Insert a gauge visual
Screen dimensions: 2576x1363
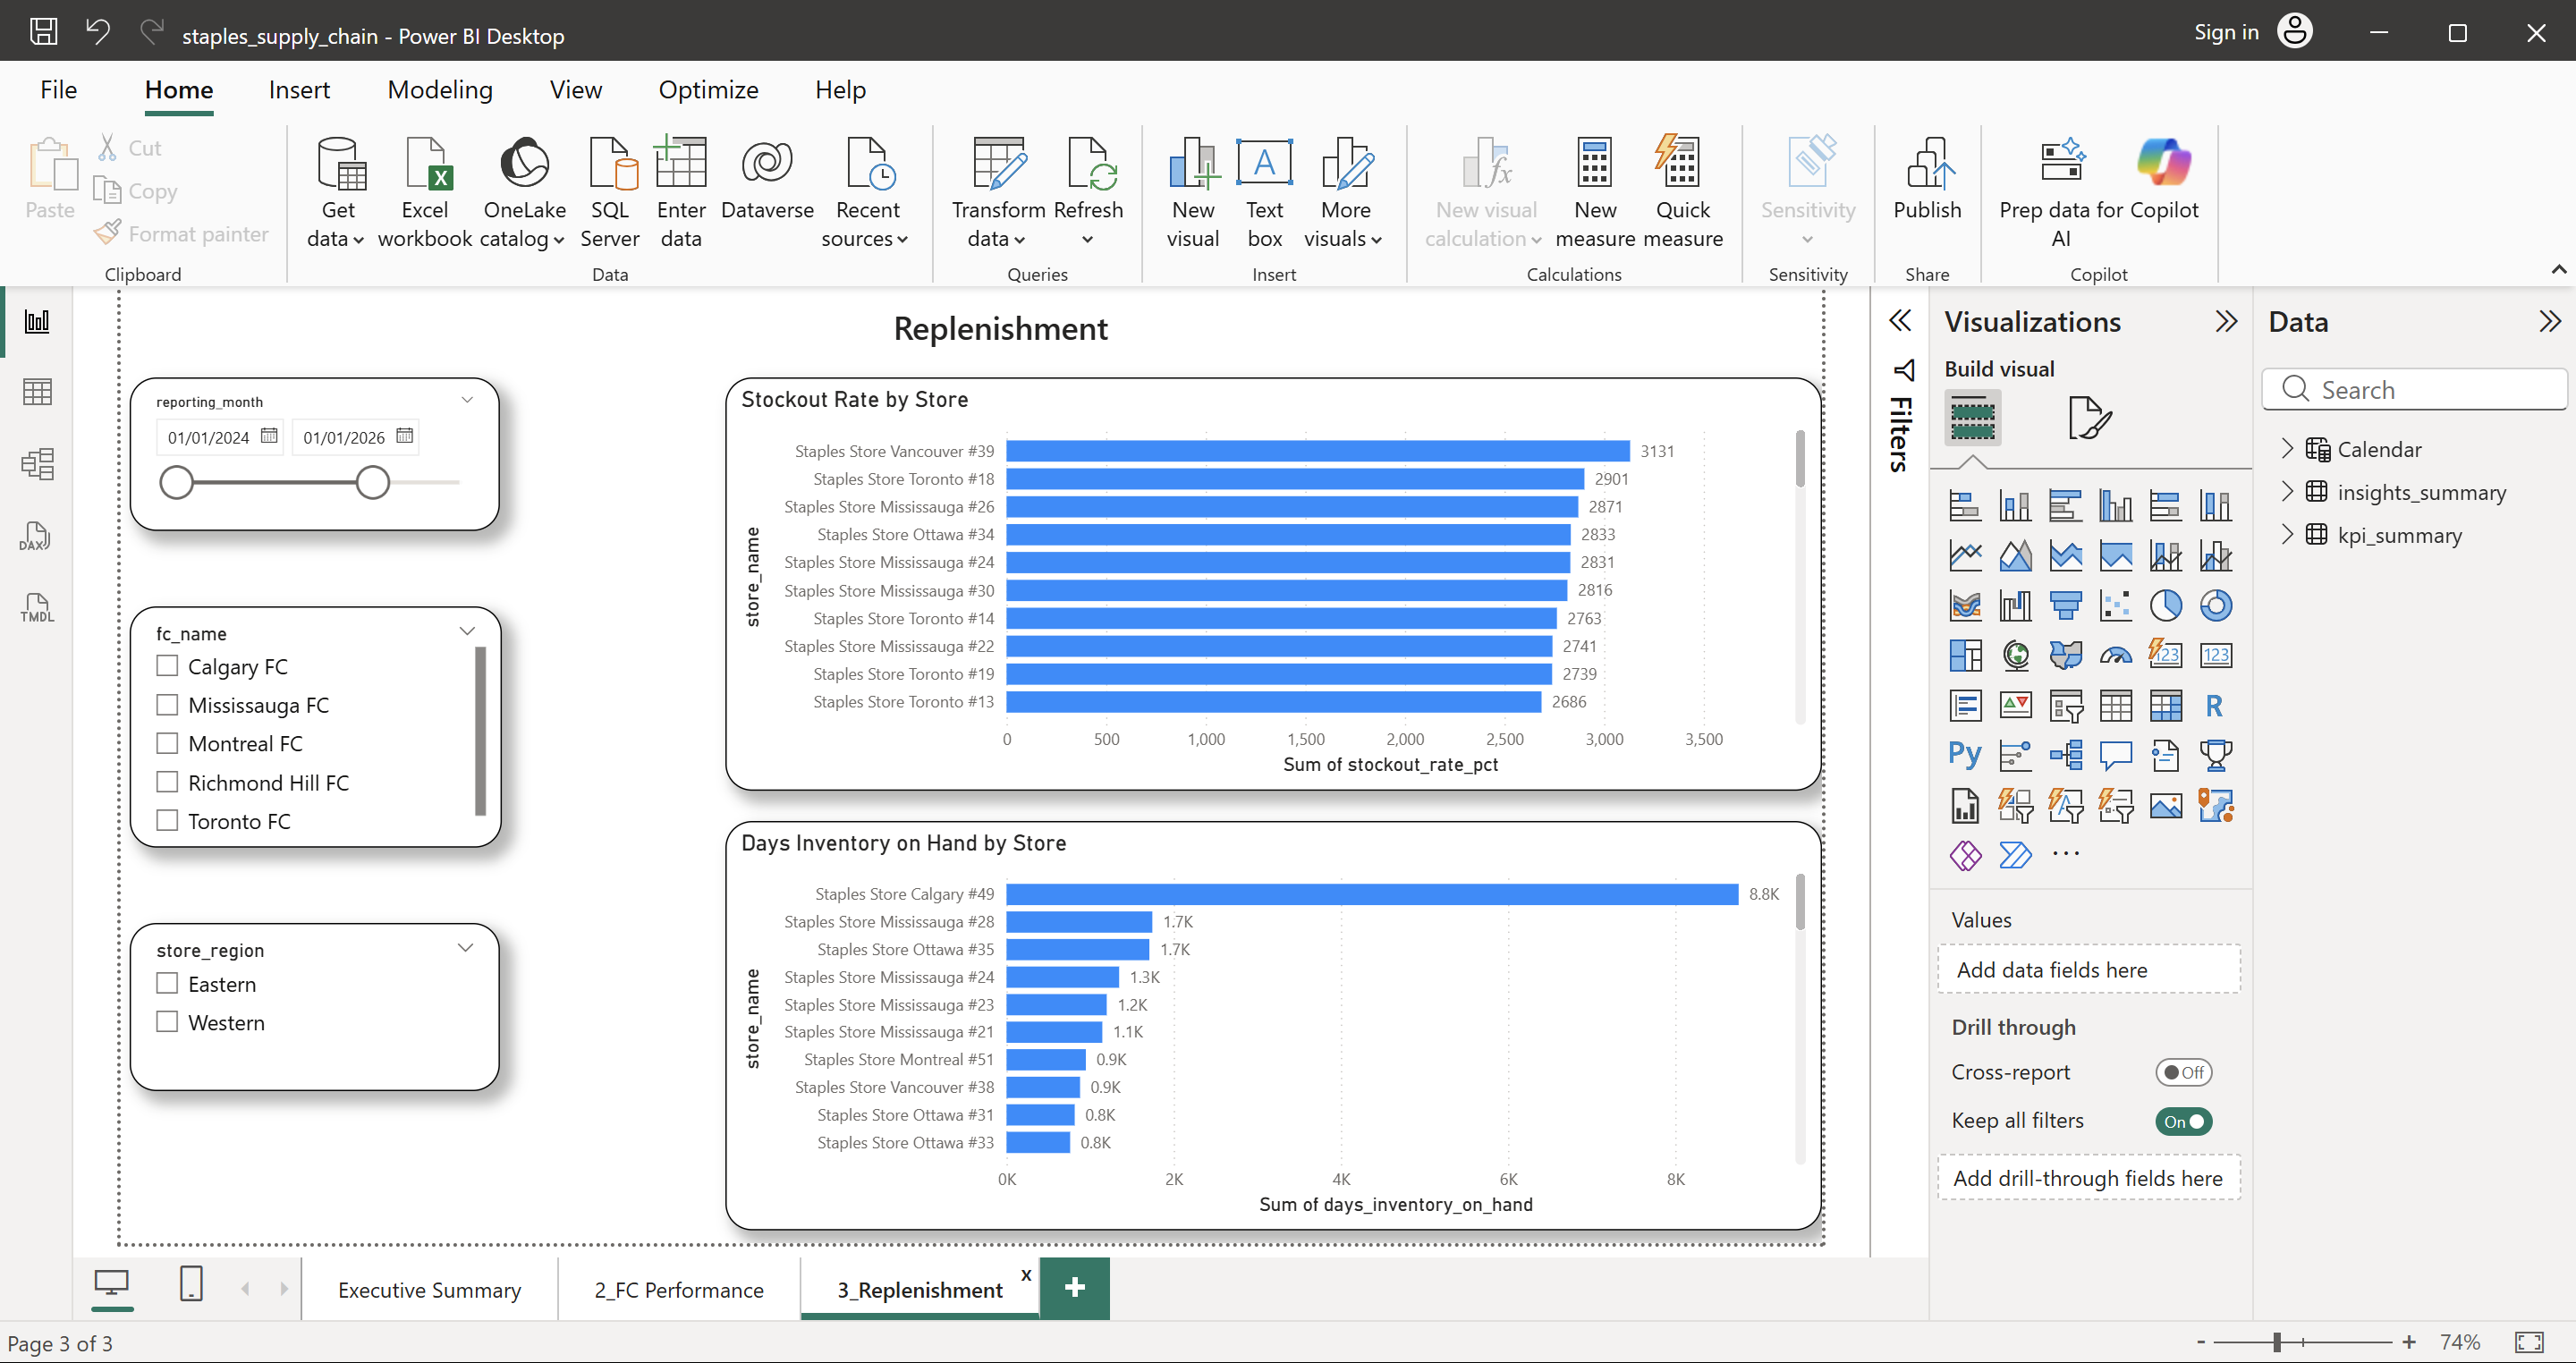(x=2115, y=655)
